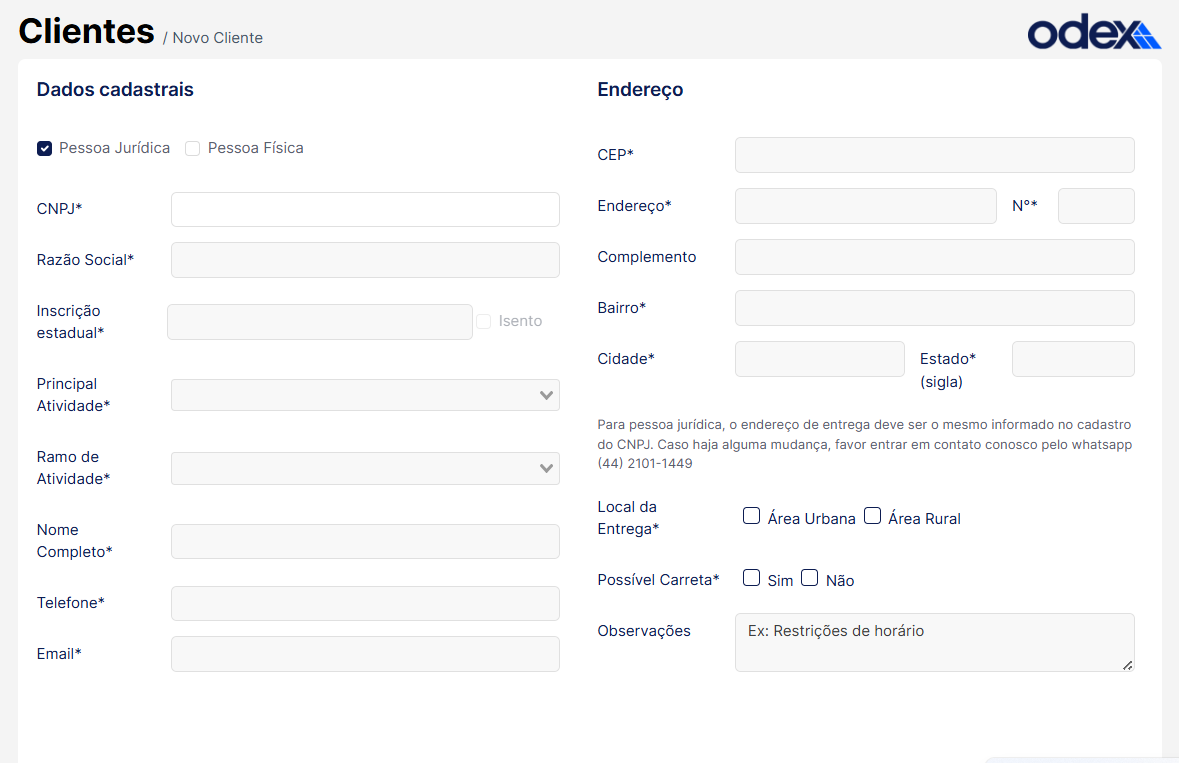The height and width of the screenshot is (763, 1179).
Task: Click the Bairro input field
Action: point(935,308)
